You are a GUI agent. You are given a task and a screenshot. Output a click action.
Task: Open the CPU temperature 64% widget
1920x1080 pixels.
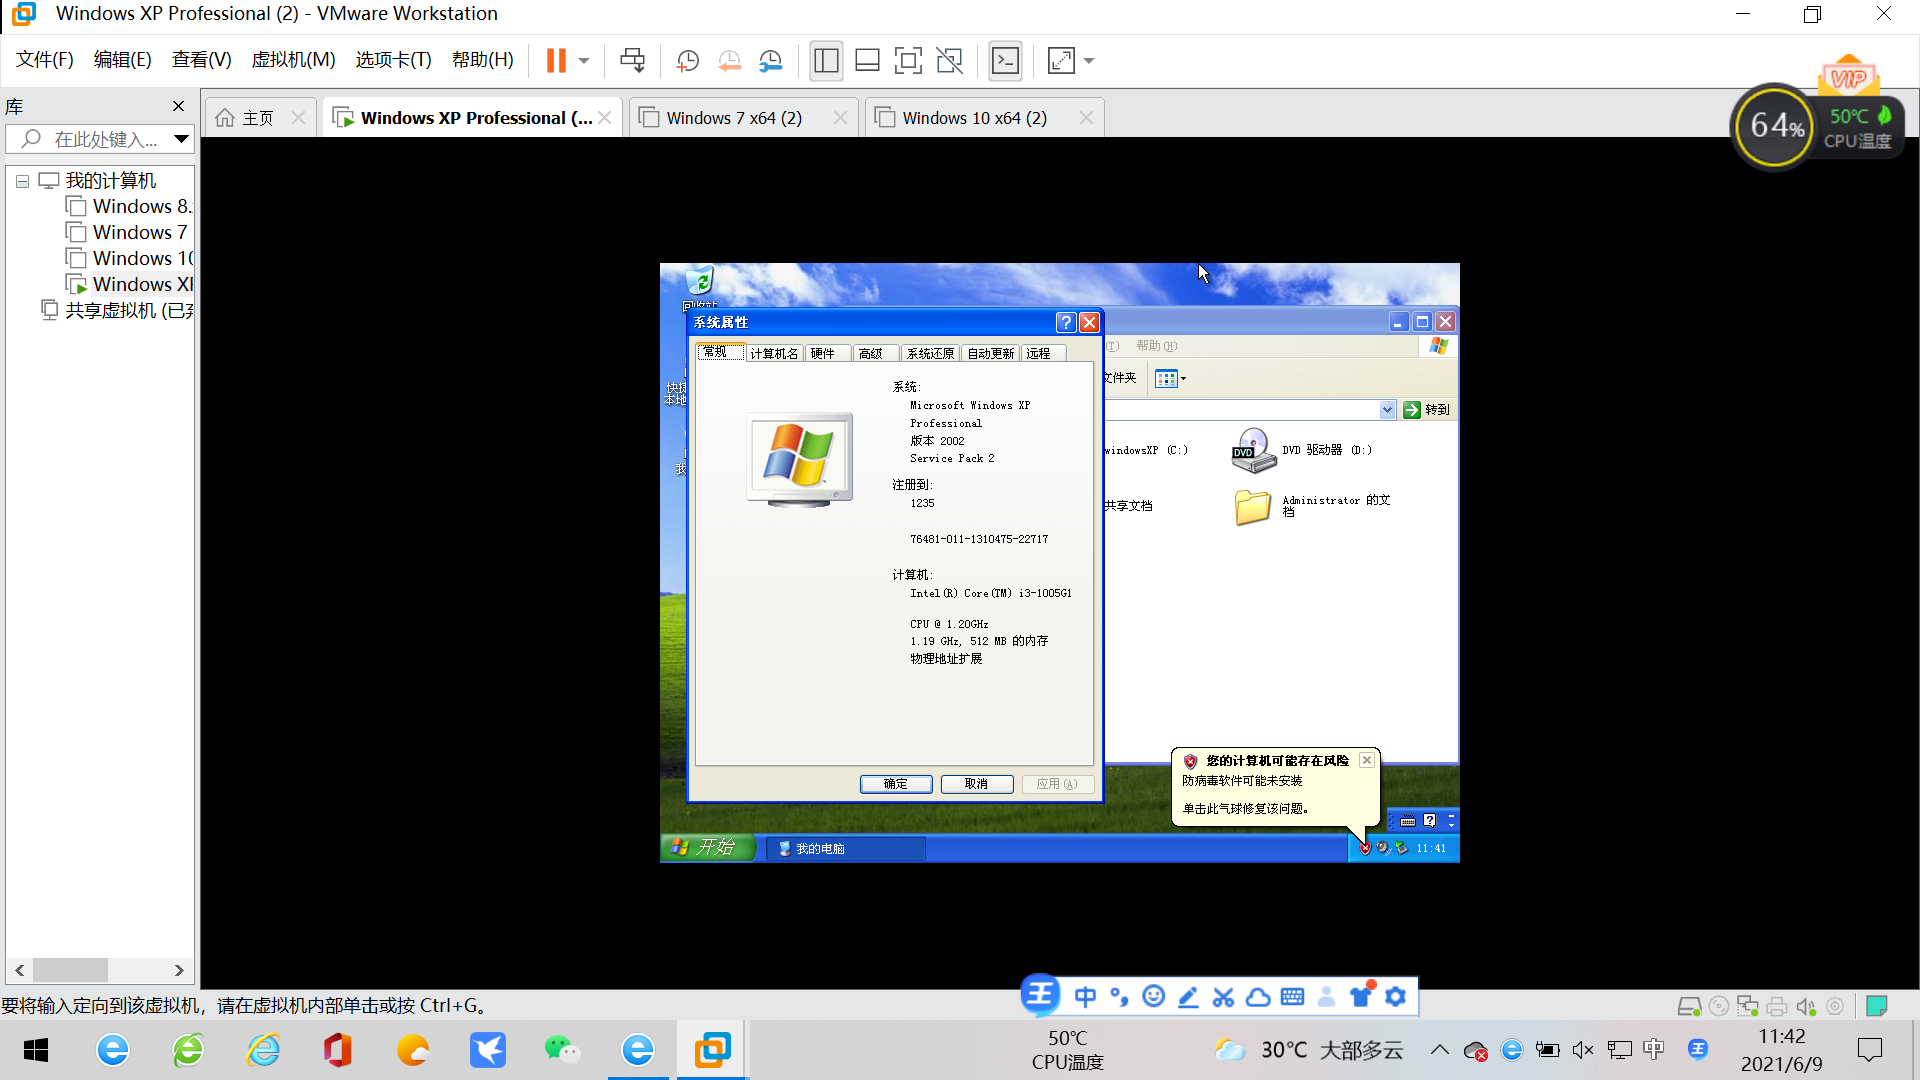[1776, 127]
